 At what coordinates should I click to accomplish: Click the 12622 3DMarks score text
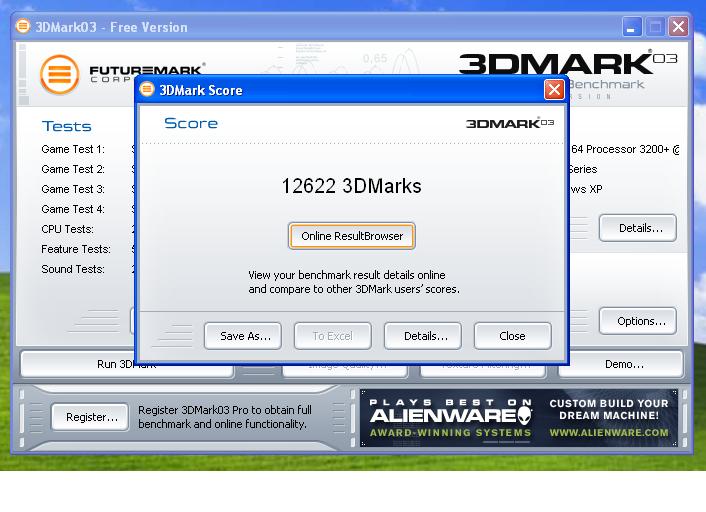pos(351,186)
